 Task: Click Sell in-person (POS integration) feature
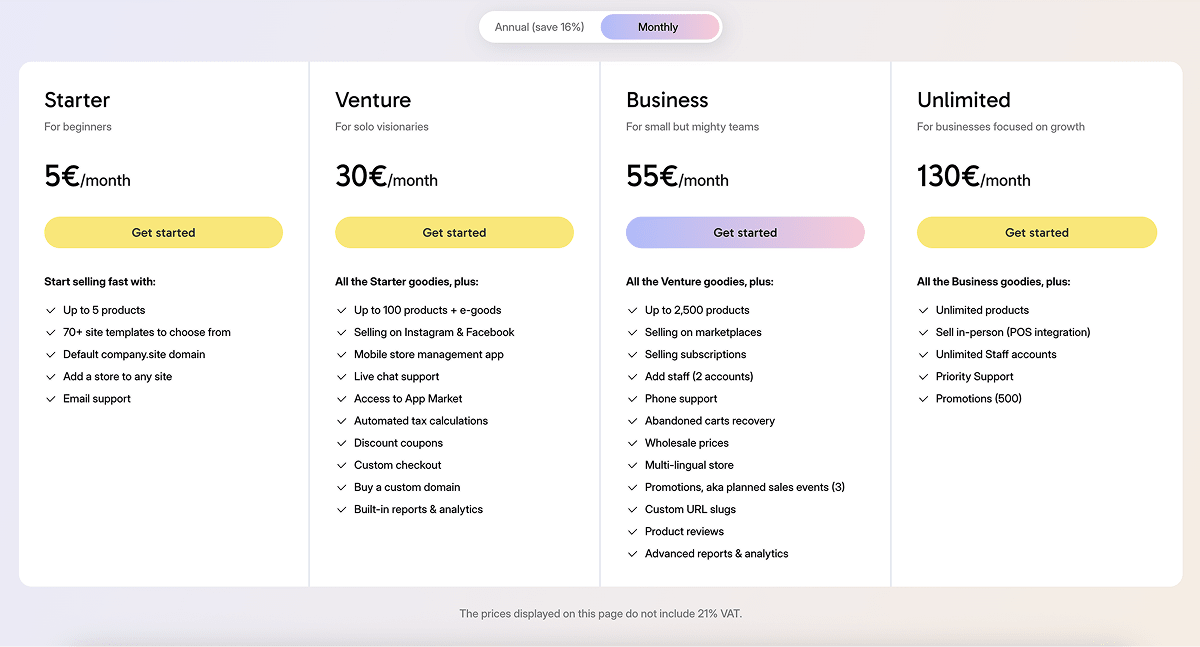[1012, 332]
